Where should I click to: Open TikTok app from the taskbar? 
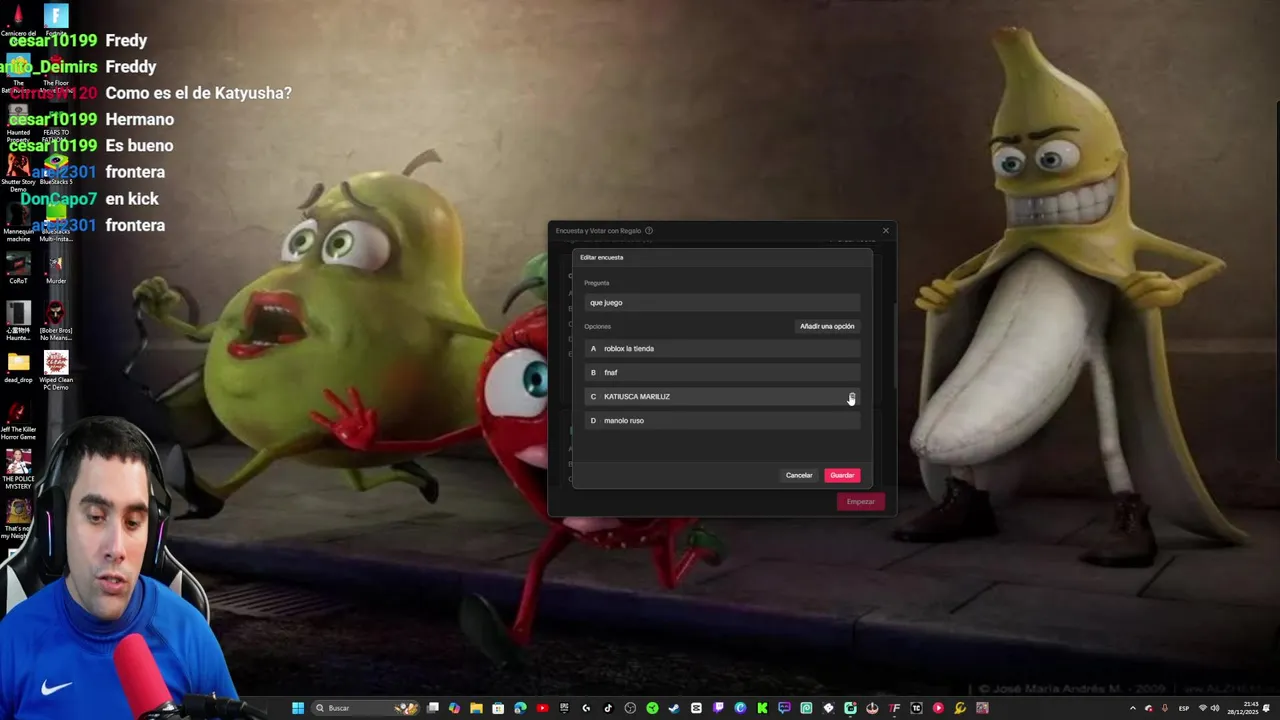(x=608, y=708)
